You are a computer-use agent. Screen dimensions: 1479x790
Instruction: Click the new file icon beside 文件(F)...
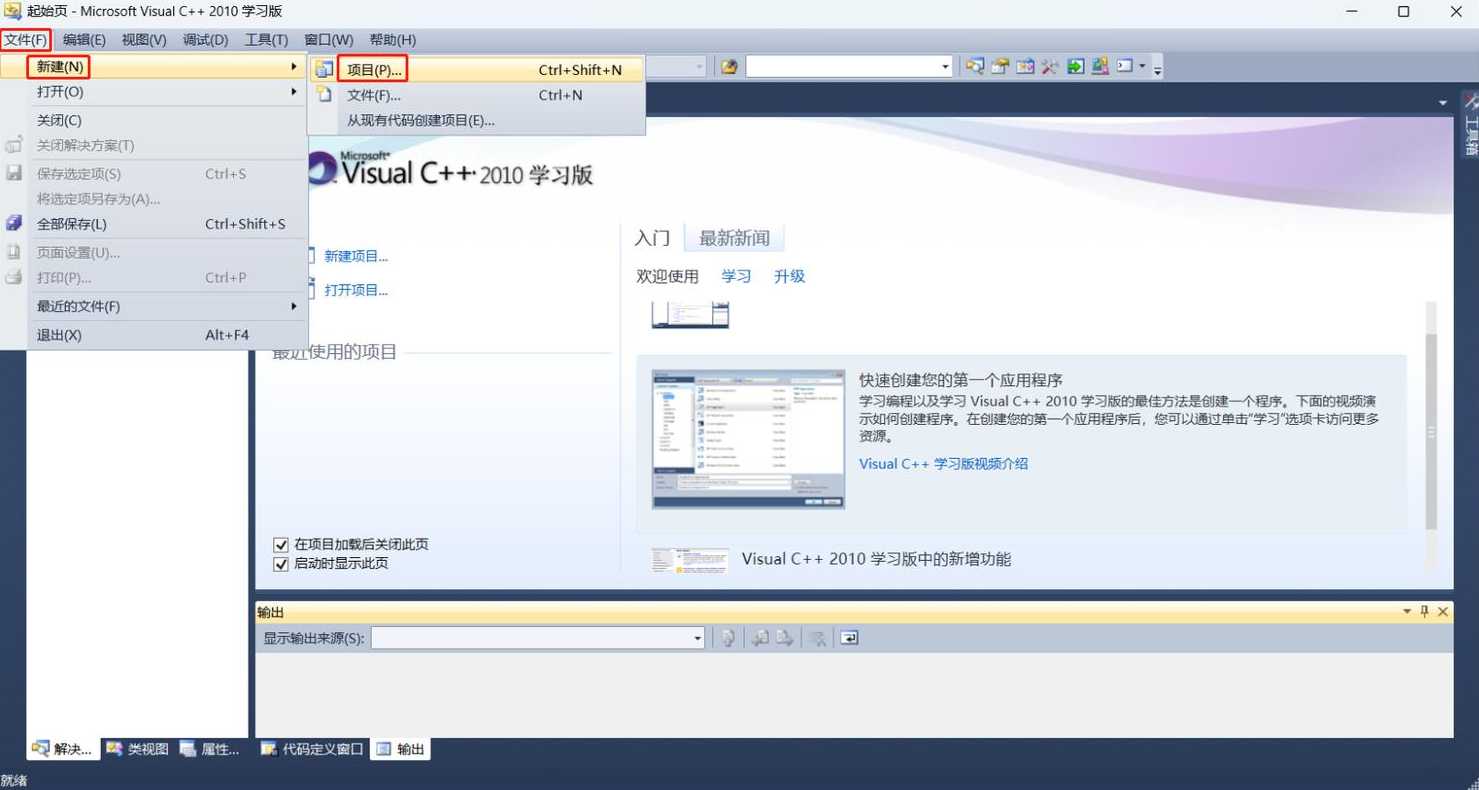(323, 95)
